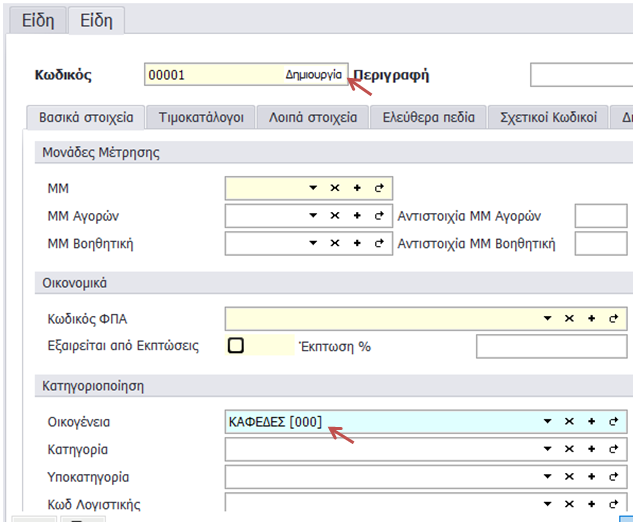Screen dimensions: 637x526
Task: Add a new Κατηγορία with plus icon
Action: point(591,450)
